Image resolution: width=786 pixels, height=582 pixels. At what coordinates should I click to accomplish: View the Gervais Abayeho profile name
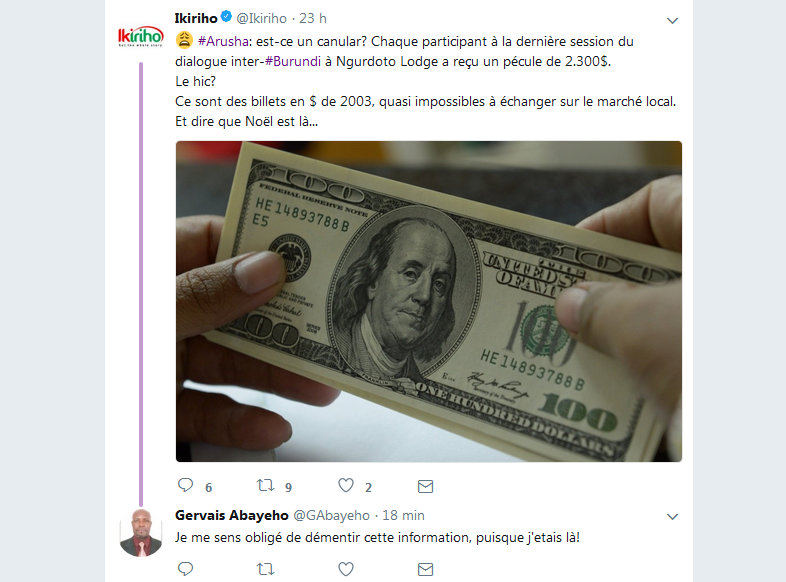[x=232, y=515]
